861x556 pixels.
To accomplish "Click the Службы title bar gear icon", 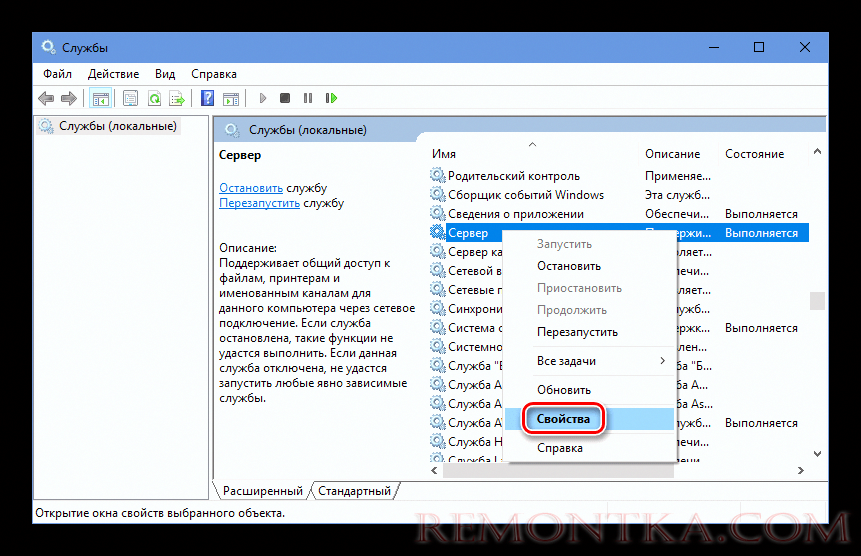I will [x=48, y=47].
